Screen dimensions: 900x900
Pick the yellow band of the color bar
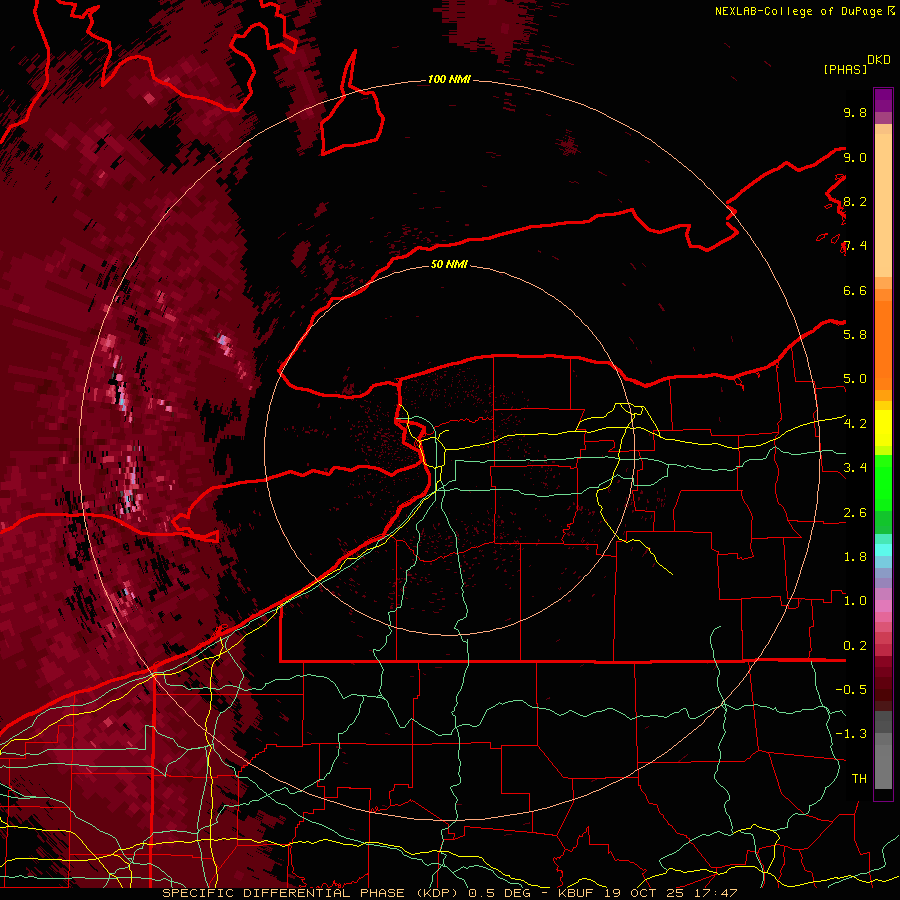click(x=883, y=428)
